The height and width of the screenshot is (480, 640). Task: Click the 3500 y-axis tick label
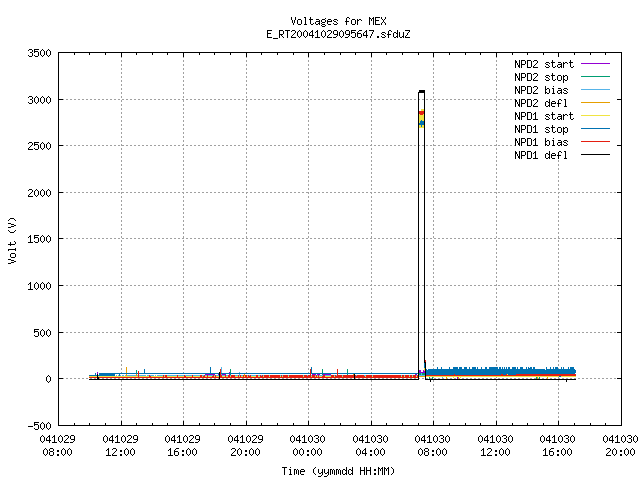(x=40, y=53)
